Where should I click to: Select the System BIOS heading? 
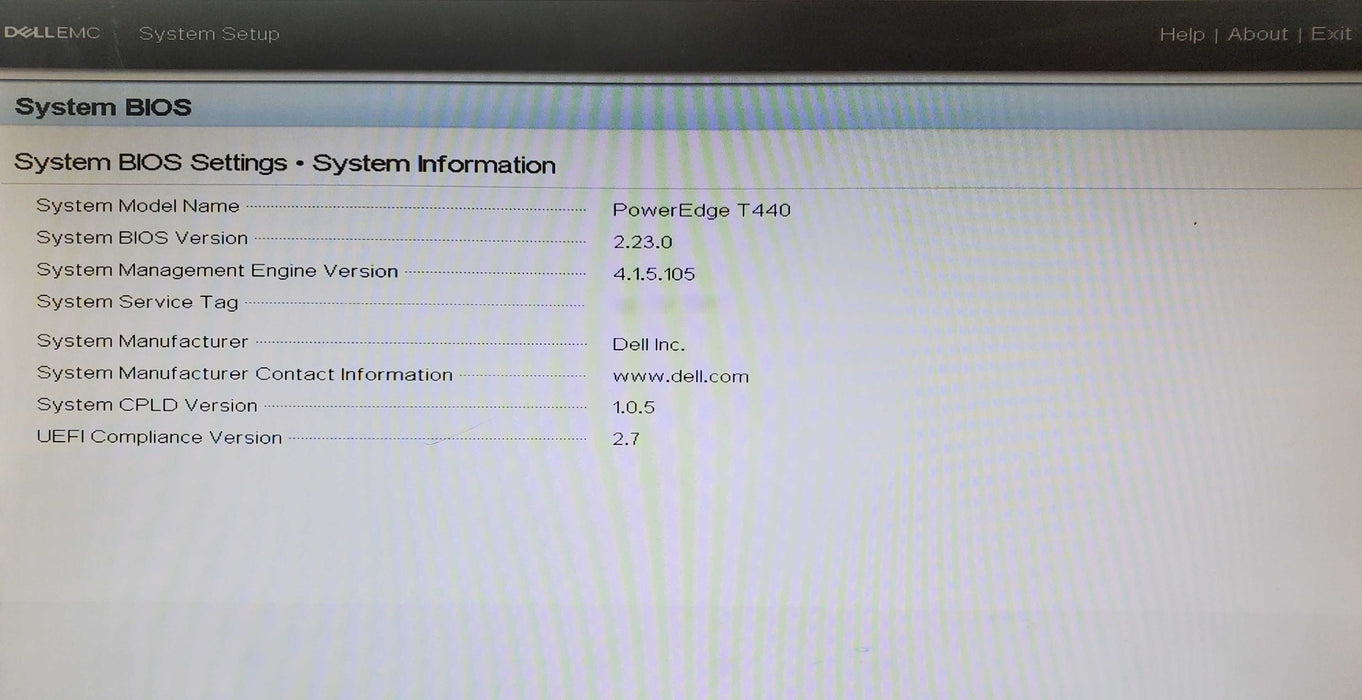coord(103,107)
